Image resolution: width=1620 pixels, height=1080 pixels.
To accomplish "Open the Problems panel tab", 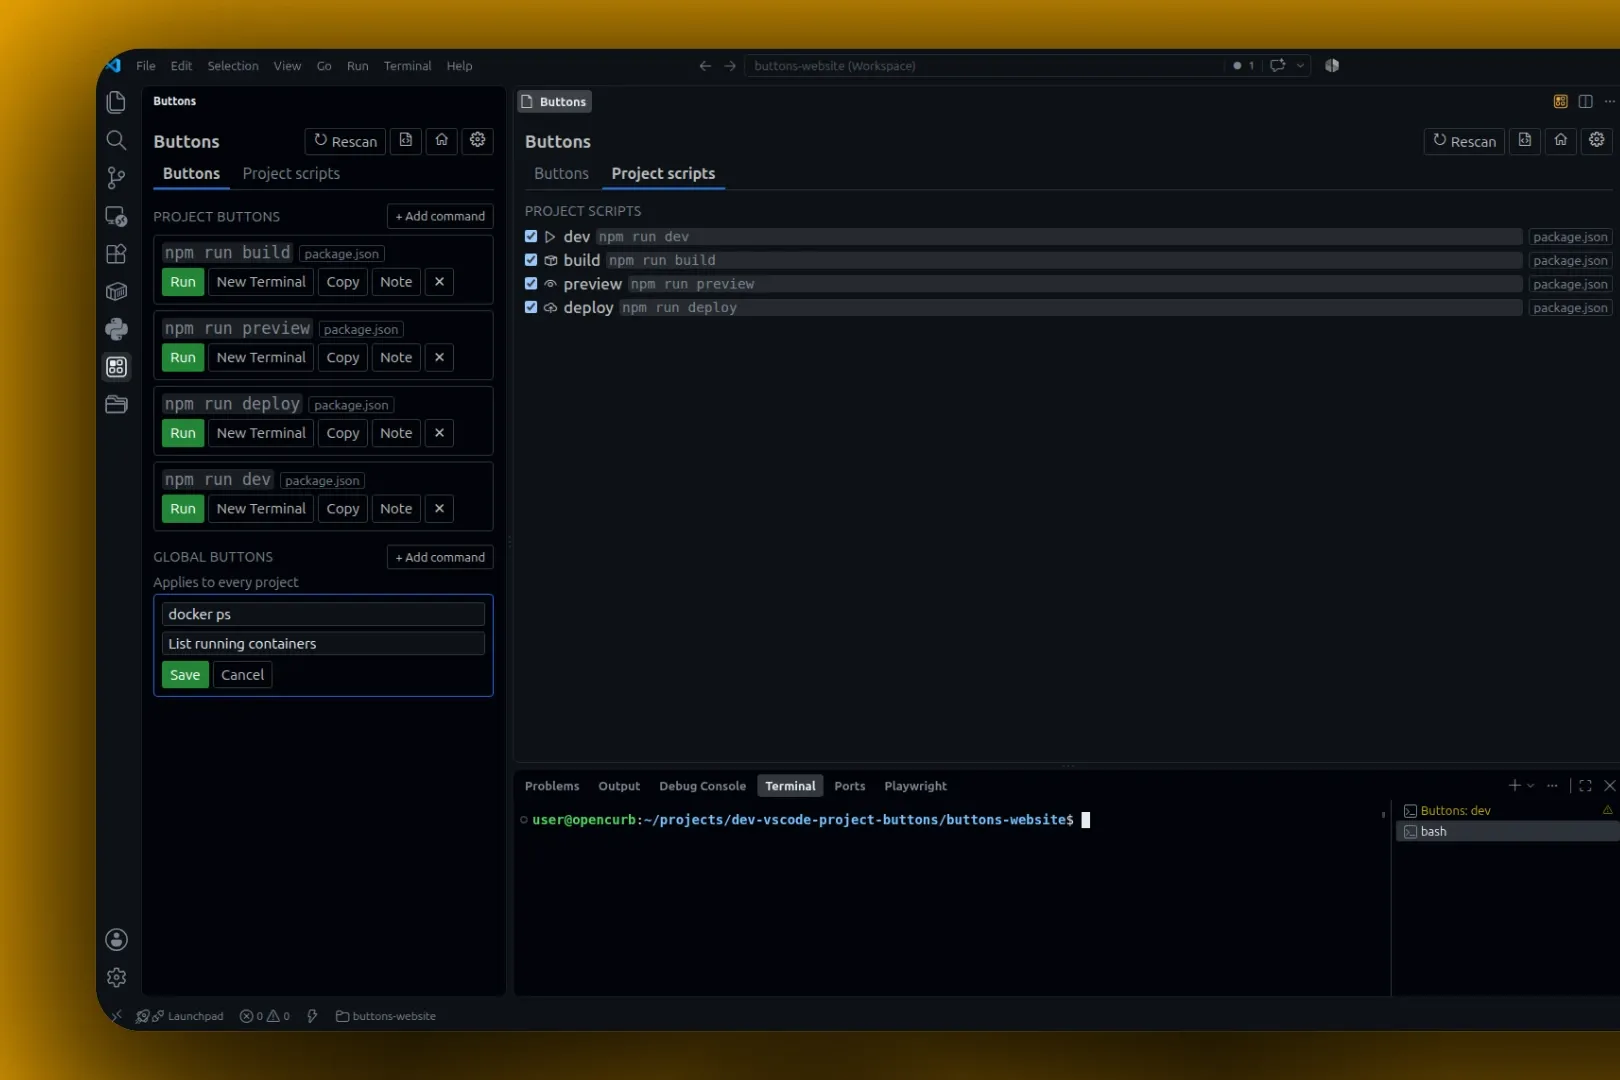I will click(x=552, y=786).
